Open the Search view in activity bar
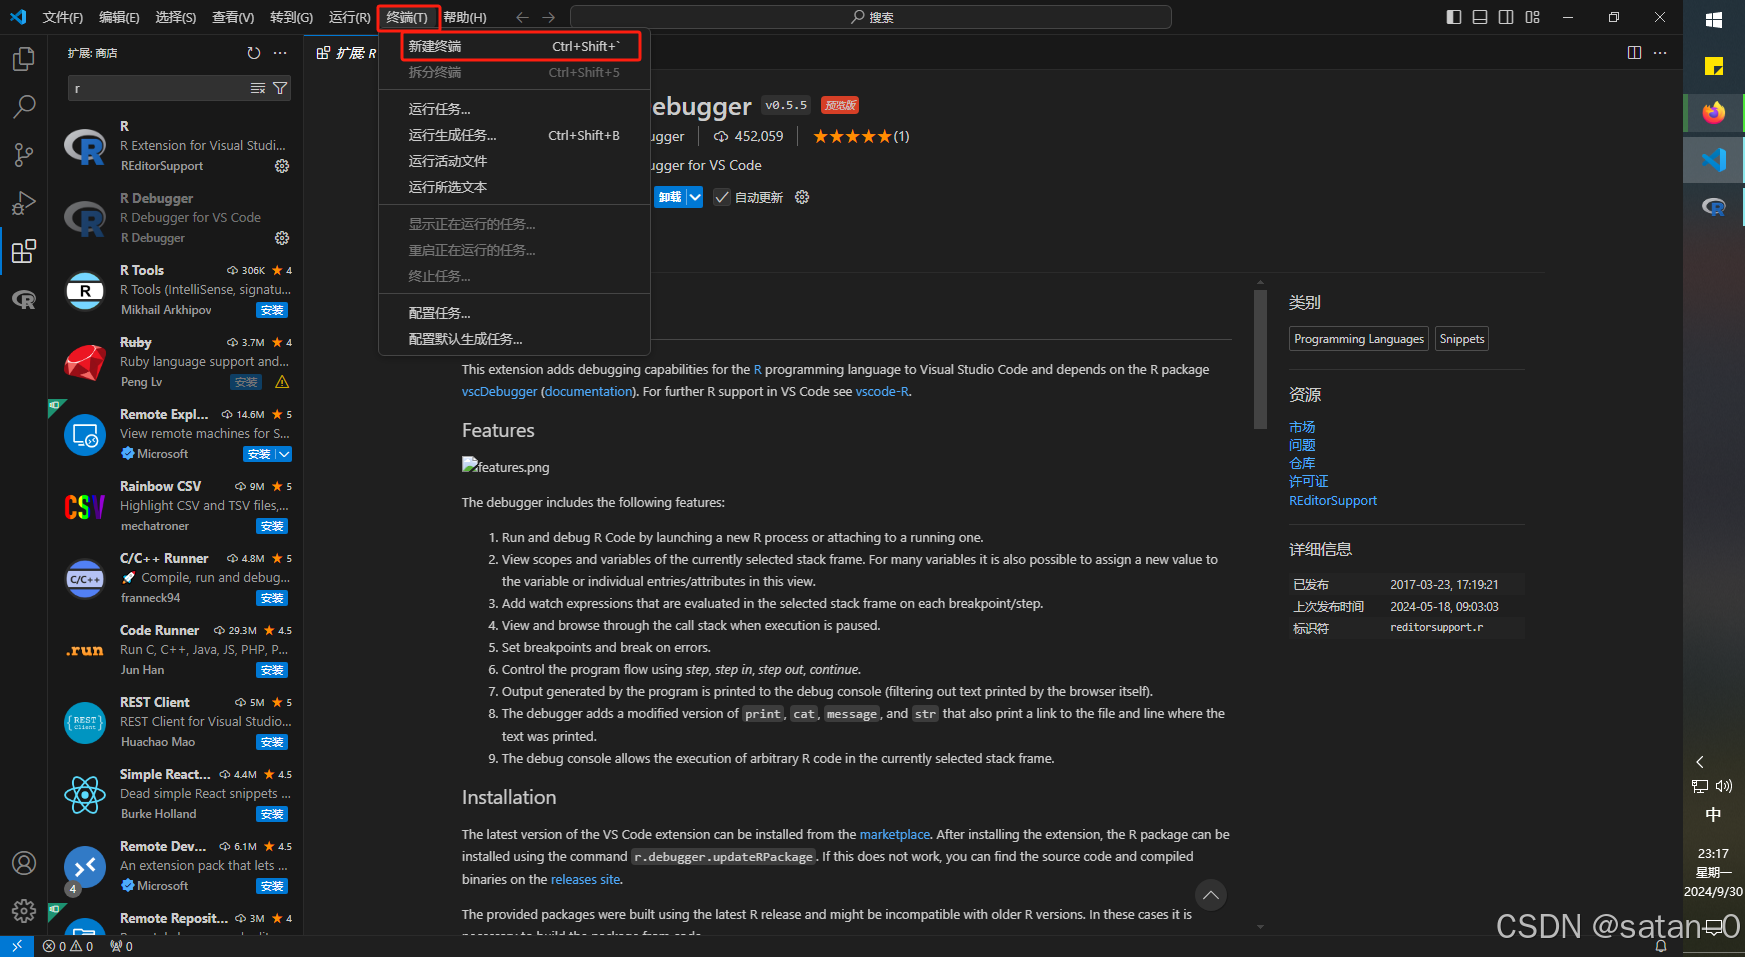Screen dimensions: 1745x957 24,107
